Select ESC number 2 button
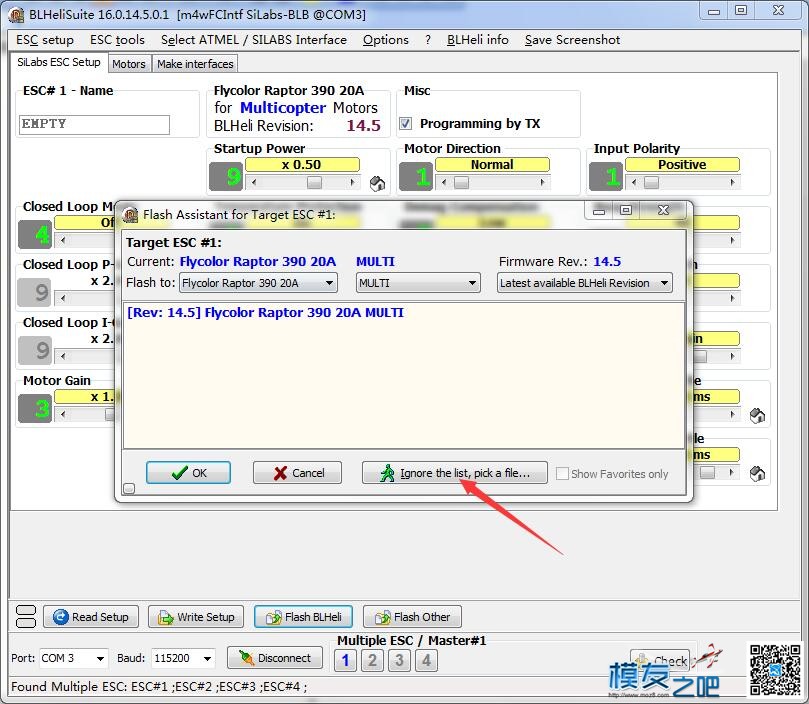This screenshot has width=809, height=704. pyautogui.click(x=373, y=660)
